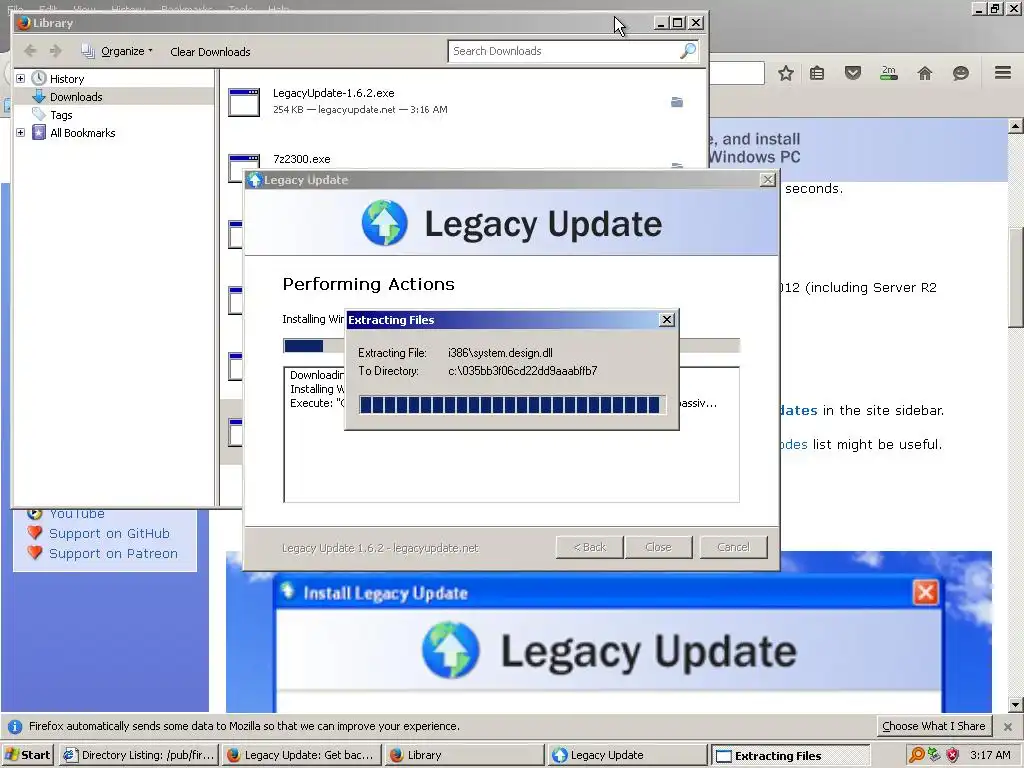The height and width of the screenshot is (768, 1024).
Task: Select Downloads in Library sidebar
Action: pos(76,97)
